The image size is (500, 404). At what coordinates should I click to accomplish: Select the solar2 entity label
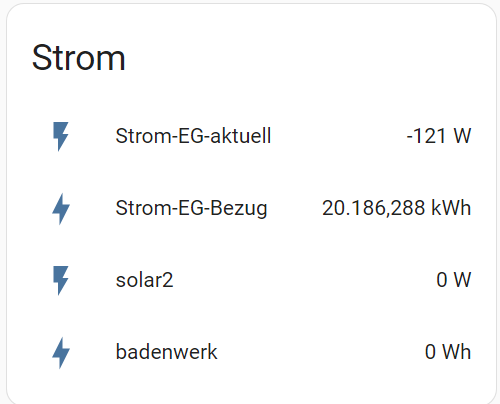point(144,280)
